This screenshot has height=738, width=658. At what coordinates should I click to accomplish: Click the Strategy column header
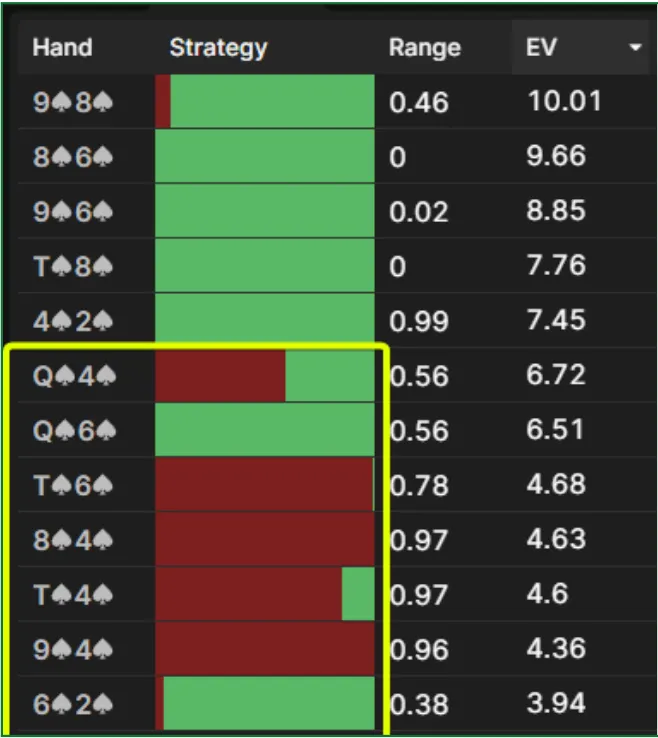coord(218,48)
